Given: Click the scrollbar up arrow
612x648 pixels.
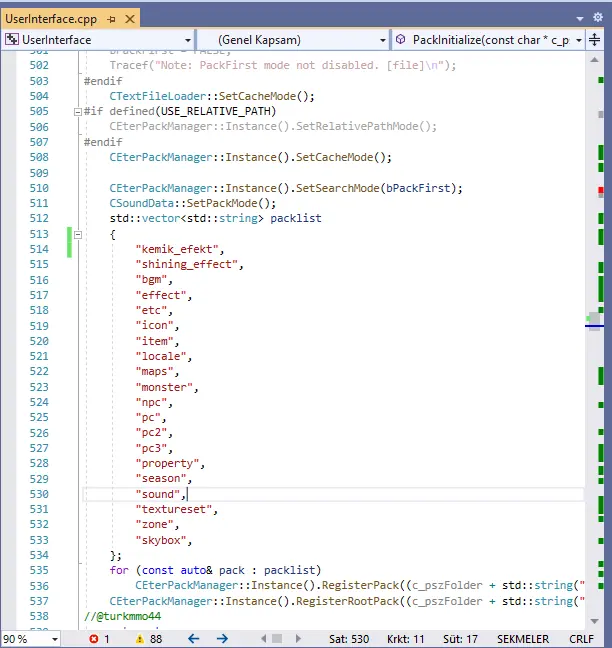Looking at the screenshot, I should click(x=594, y=60).
